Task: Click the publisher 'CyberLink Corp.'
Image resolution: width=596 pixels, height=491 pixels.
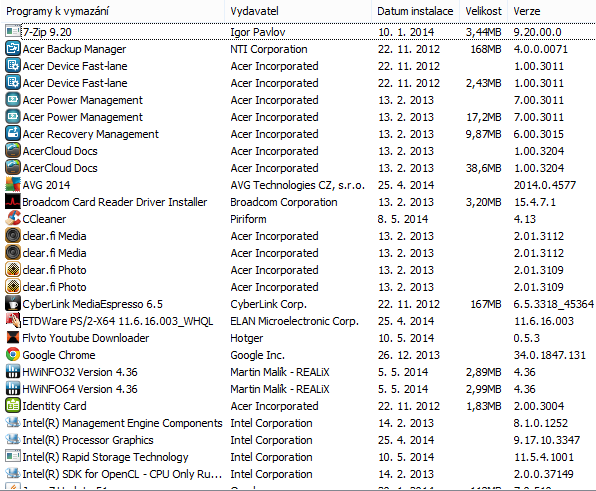Action: pyautogui.click(x=268, y=304)
